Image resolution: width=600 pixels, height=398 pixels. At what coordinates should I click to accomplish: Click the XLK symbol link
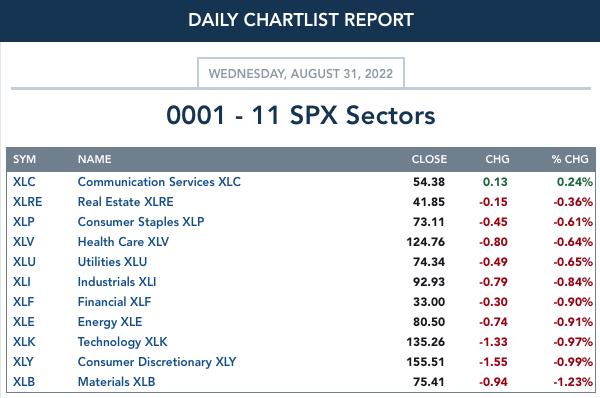(24, 342)
